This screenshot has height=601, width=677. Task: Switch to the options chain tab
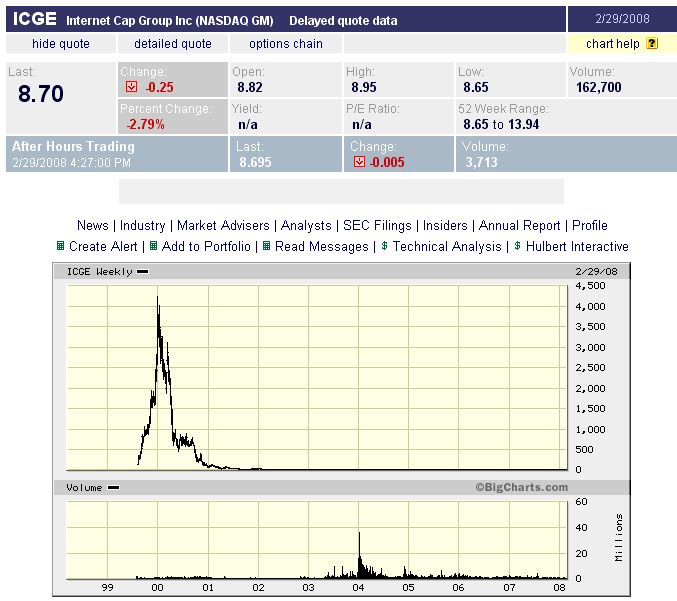click(x=286, y=44)
